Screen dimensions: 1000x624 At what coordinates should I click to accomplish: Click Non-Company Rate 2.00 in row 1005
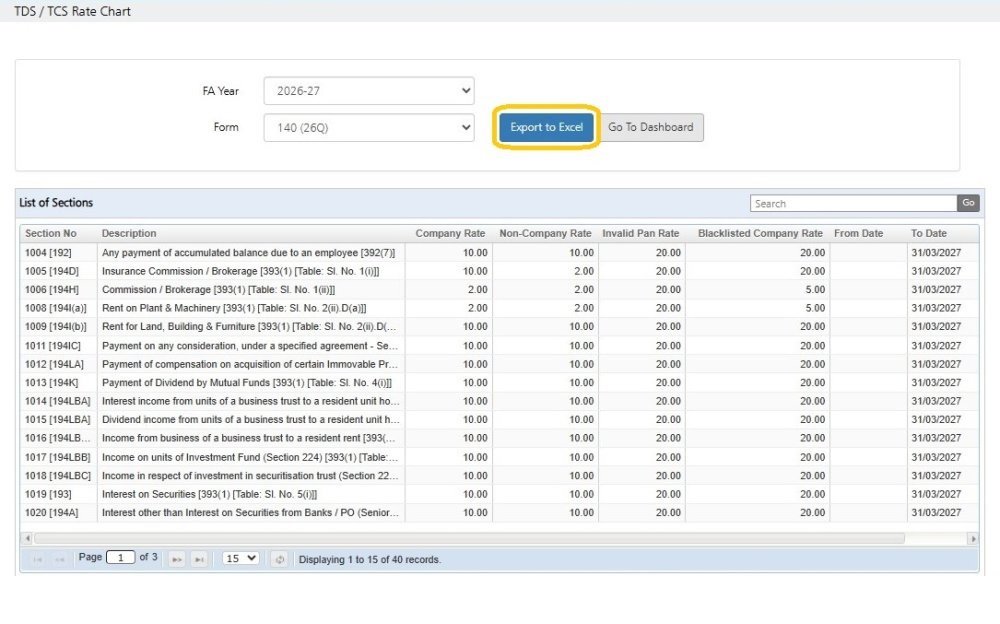pos(584,271)
